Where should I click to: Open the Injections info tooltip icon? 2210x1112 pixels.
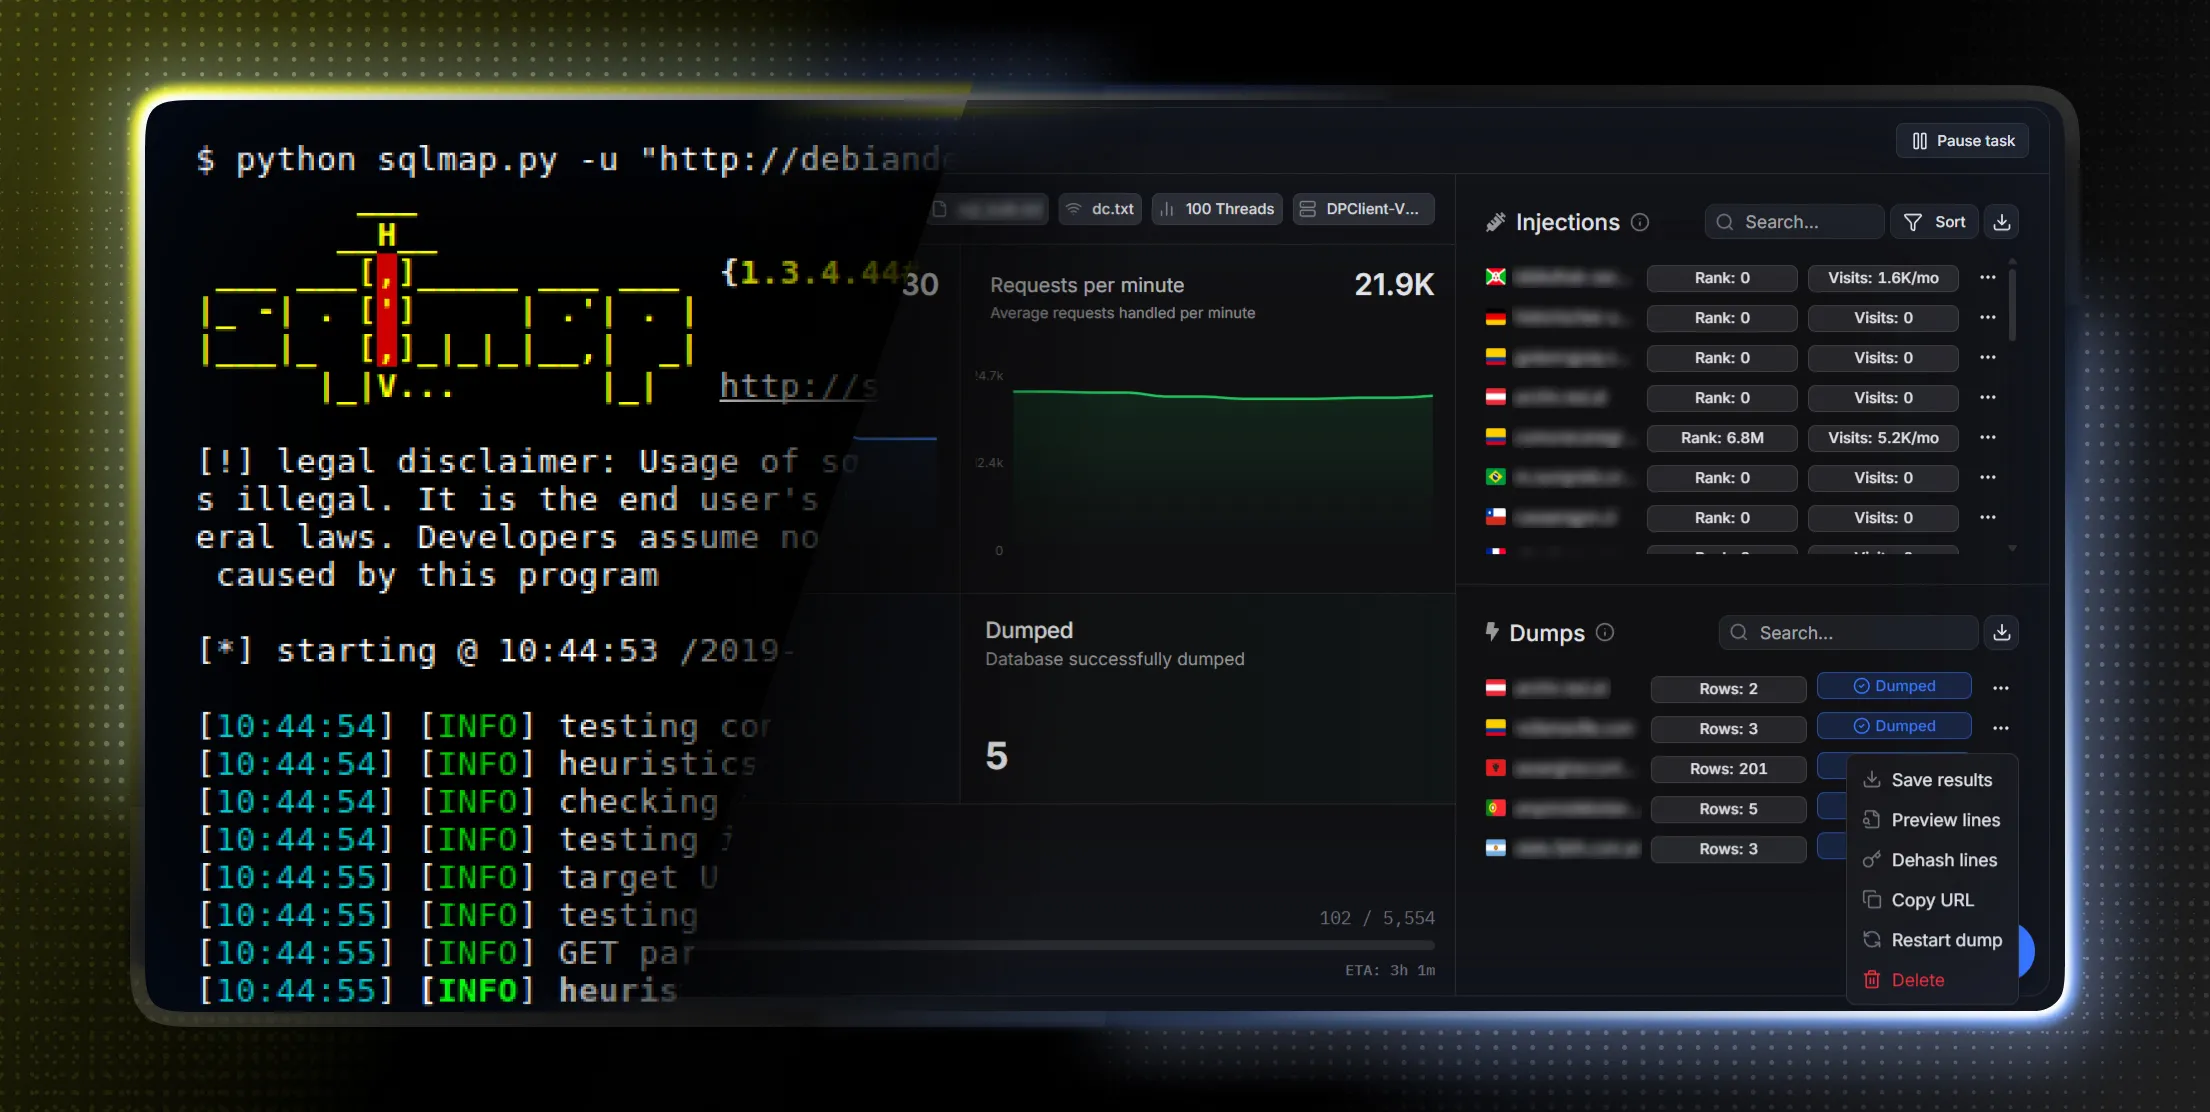tap(1641, 222)
